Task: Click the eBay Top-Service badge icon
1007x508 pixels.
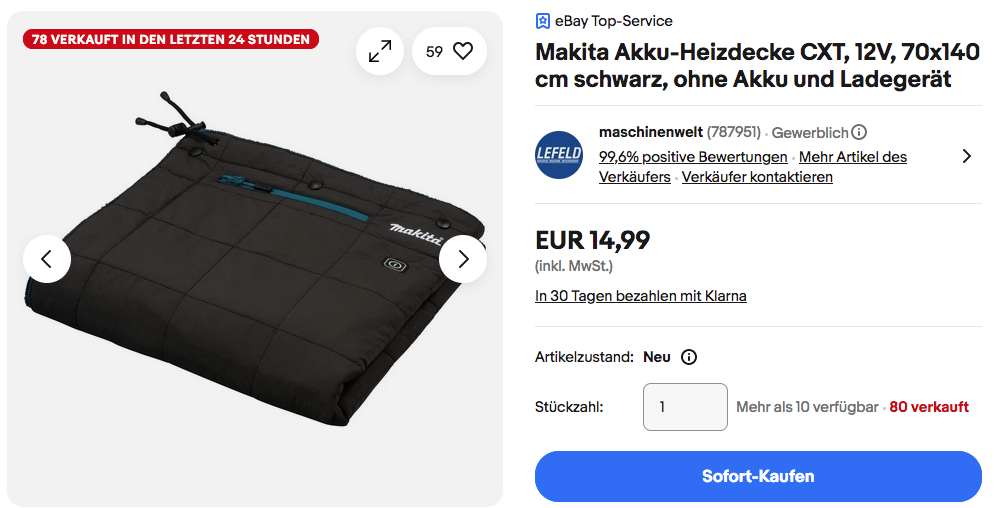Action: (543, 21)
